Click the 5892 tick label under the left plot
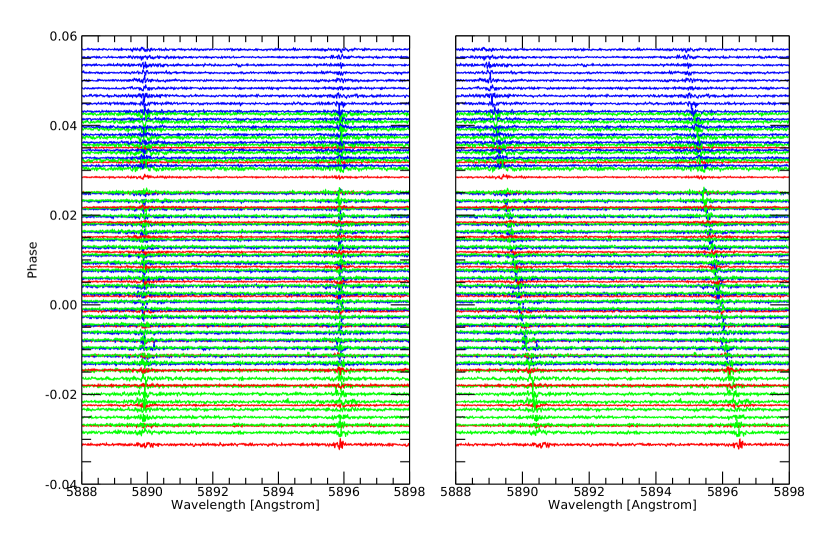The image size is (830, 534). 213,492
